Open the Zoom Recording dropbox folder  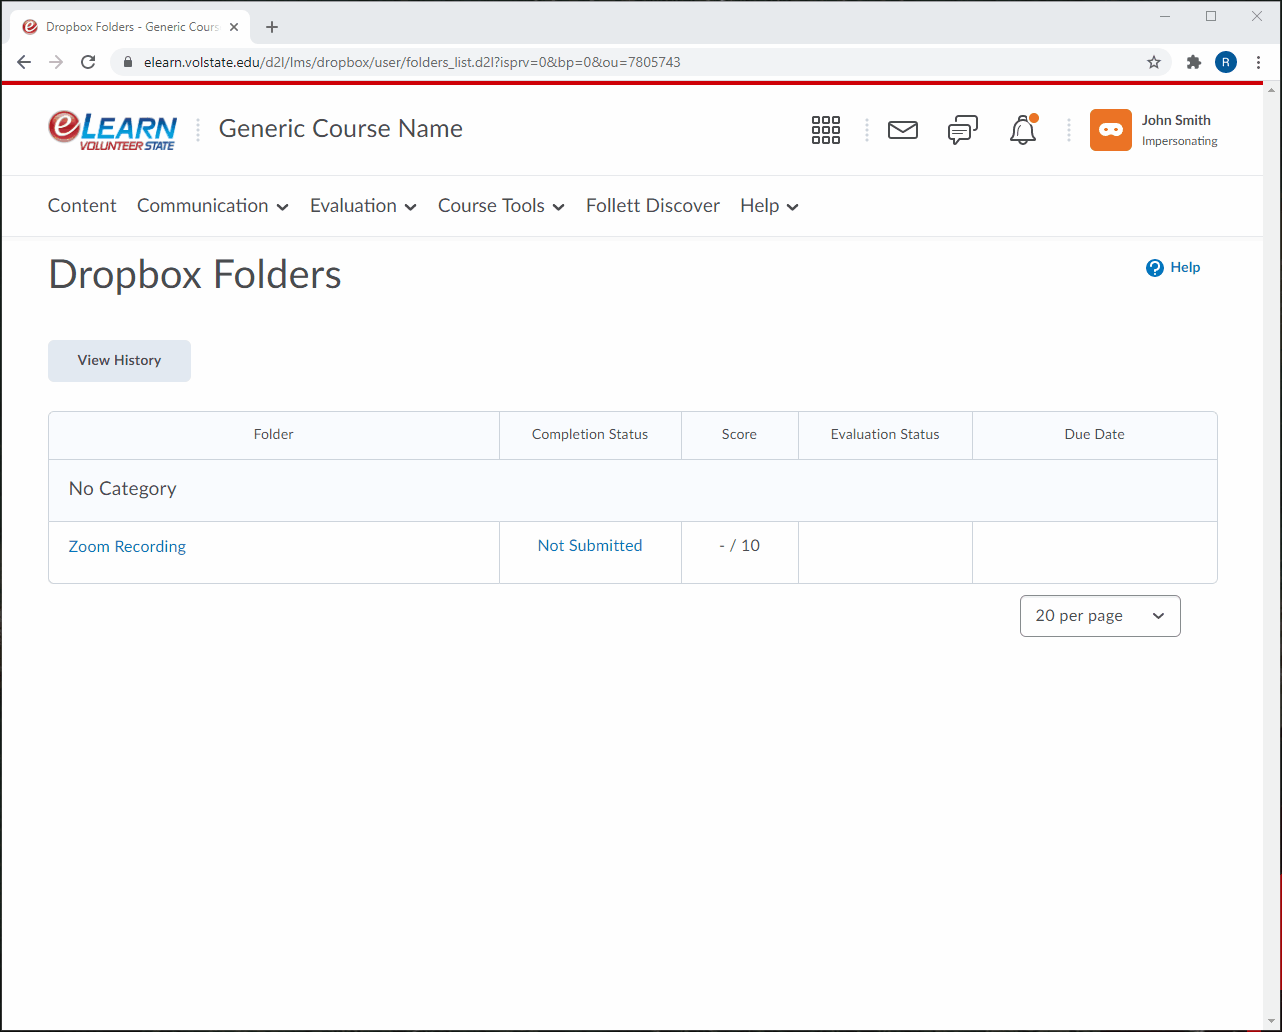coord(127,546)
